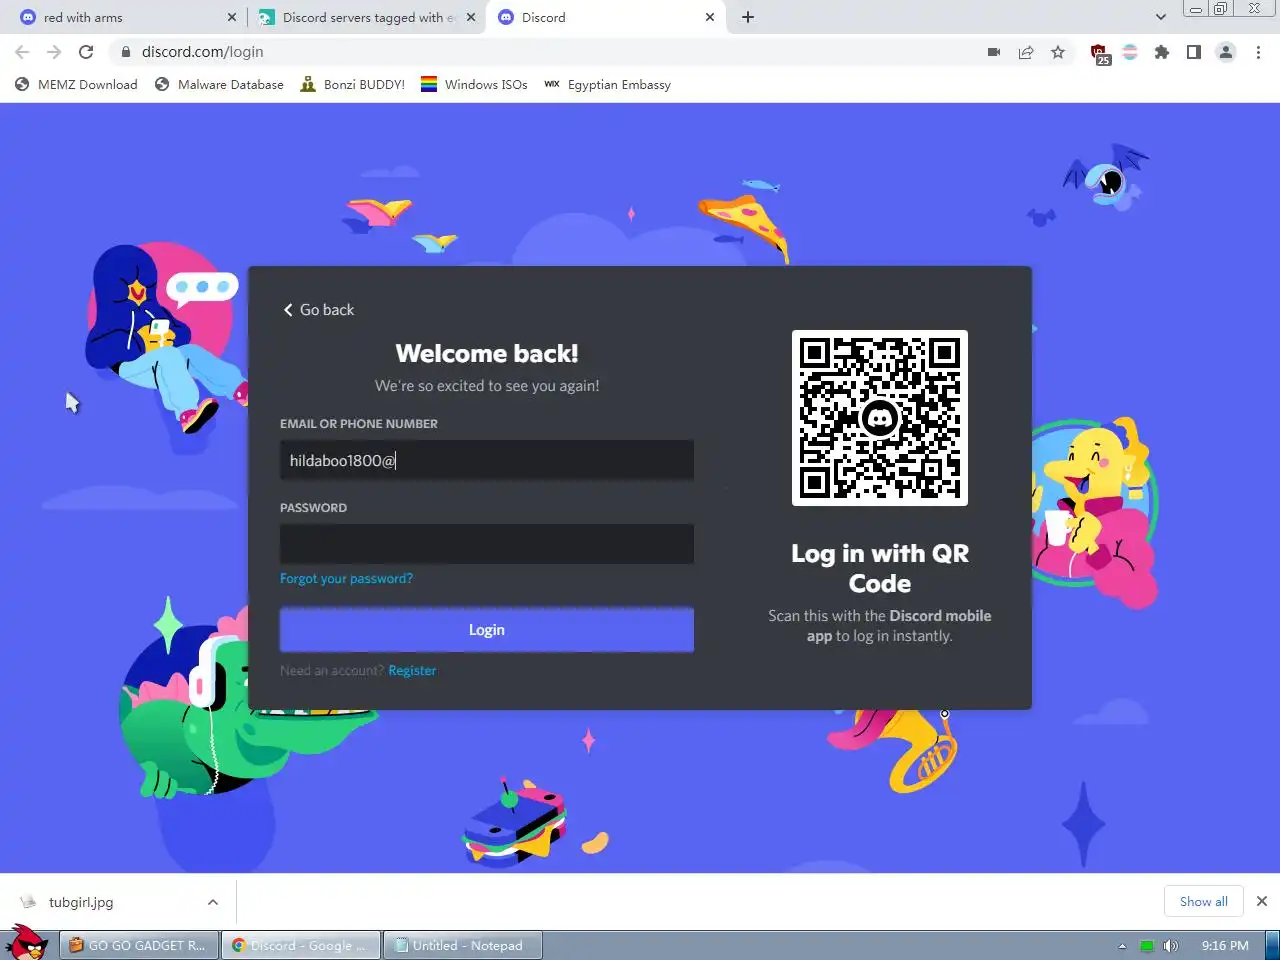Image resolution: width=1280 pixels, height=960 pixels.
Task: Click the browser back arrow
Action: [22, 52]
